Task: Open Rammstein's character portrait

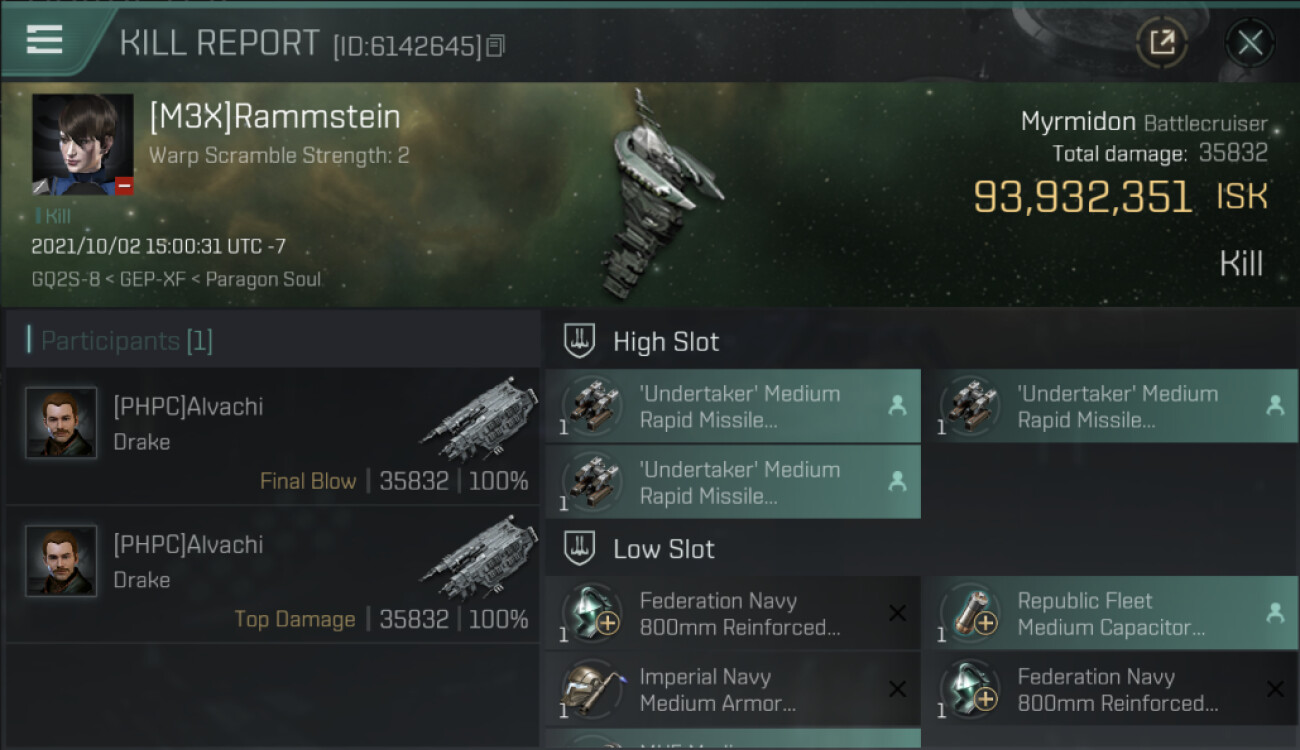Action: point(83,144)
